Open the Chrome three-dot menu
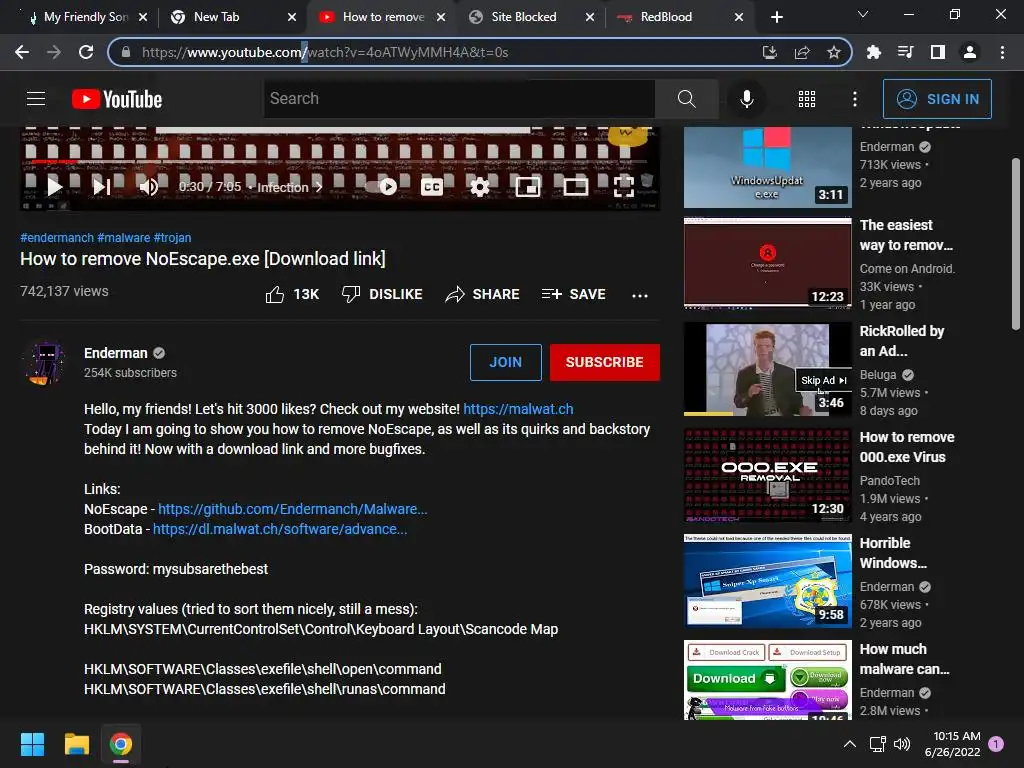 point(1002,52)
